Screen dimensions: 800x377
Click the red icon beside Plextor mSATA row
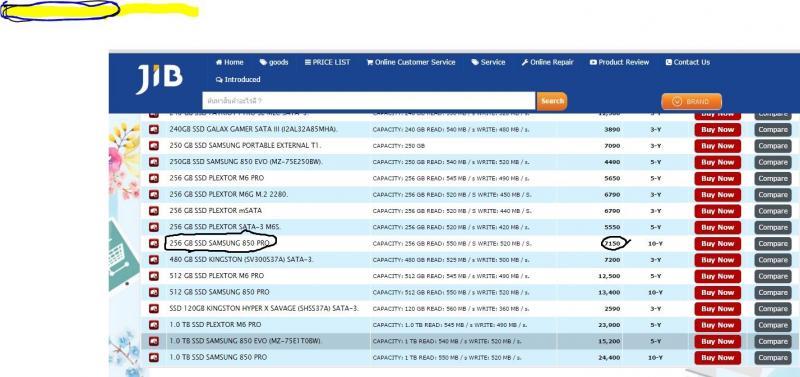[x=154, y=211]
